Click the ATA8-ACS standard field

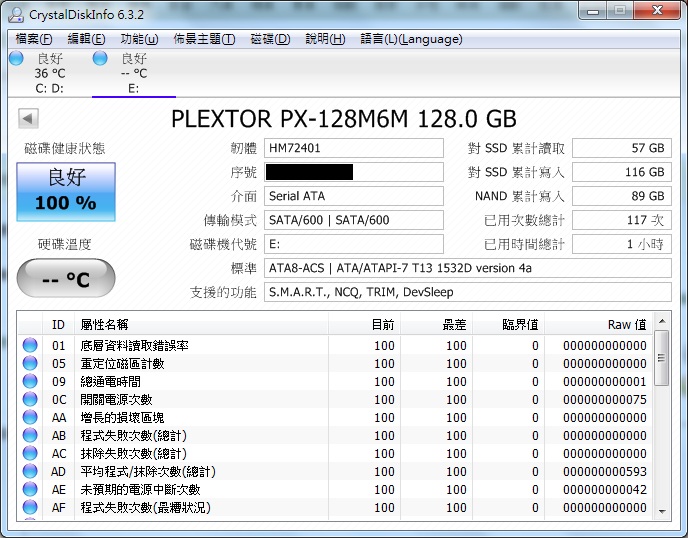(x=468, y=268)
